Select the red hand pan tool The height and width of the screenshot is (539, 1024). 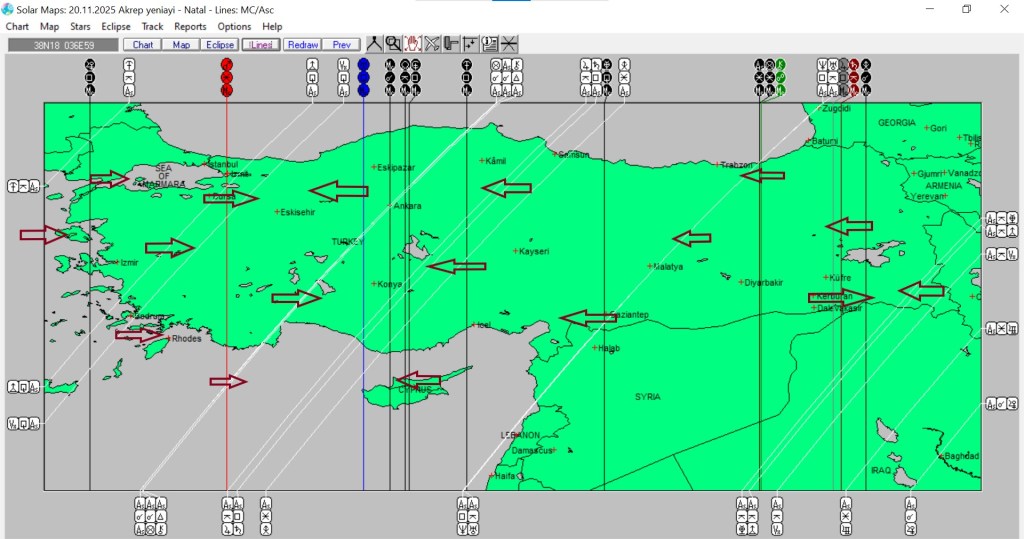[x=412, y=44]
